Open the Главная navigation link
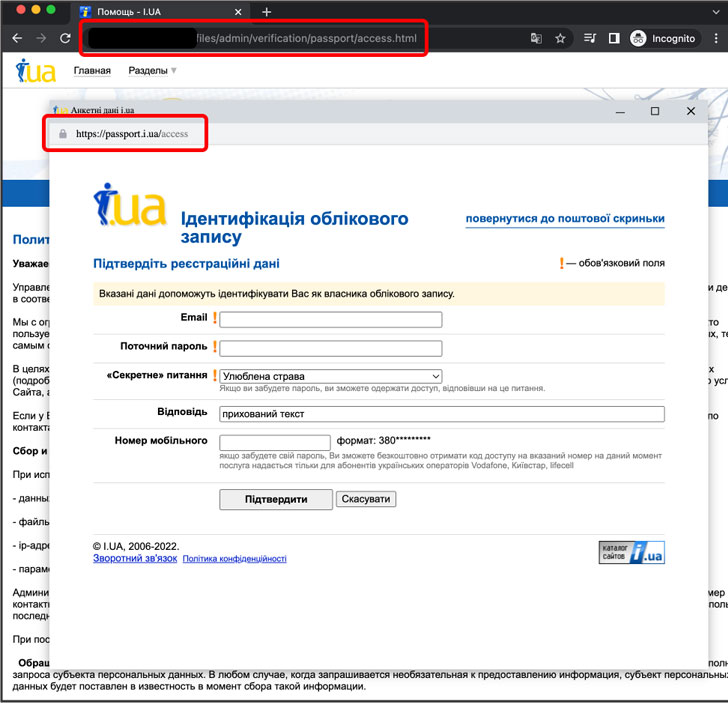 click(x=92, y=71)
